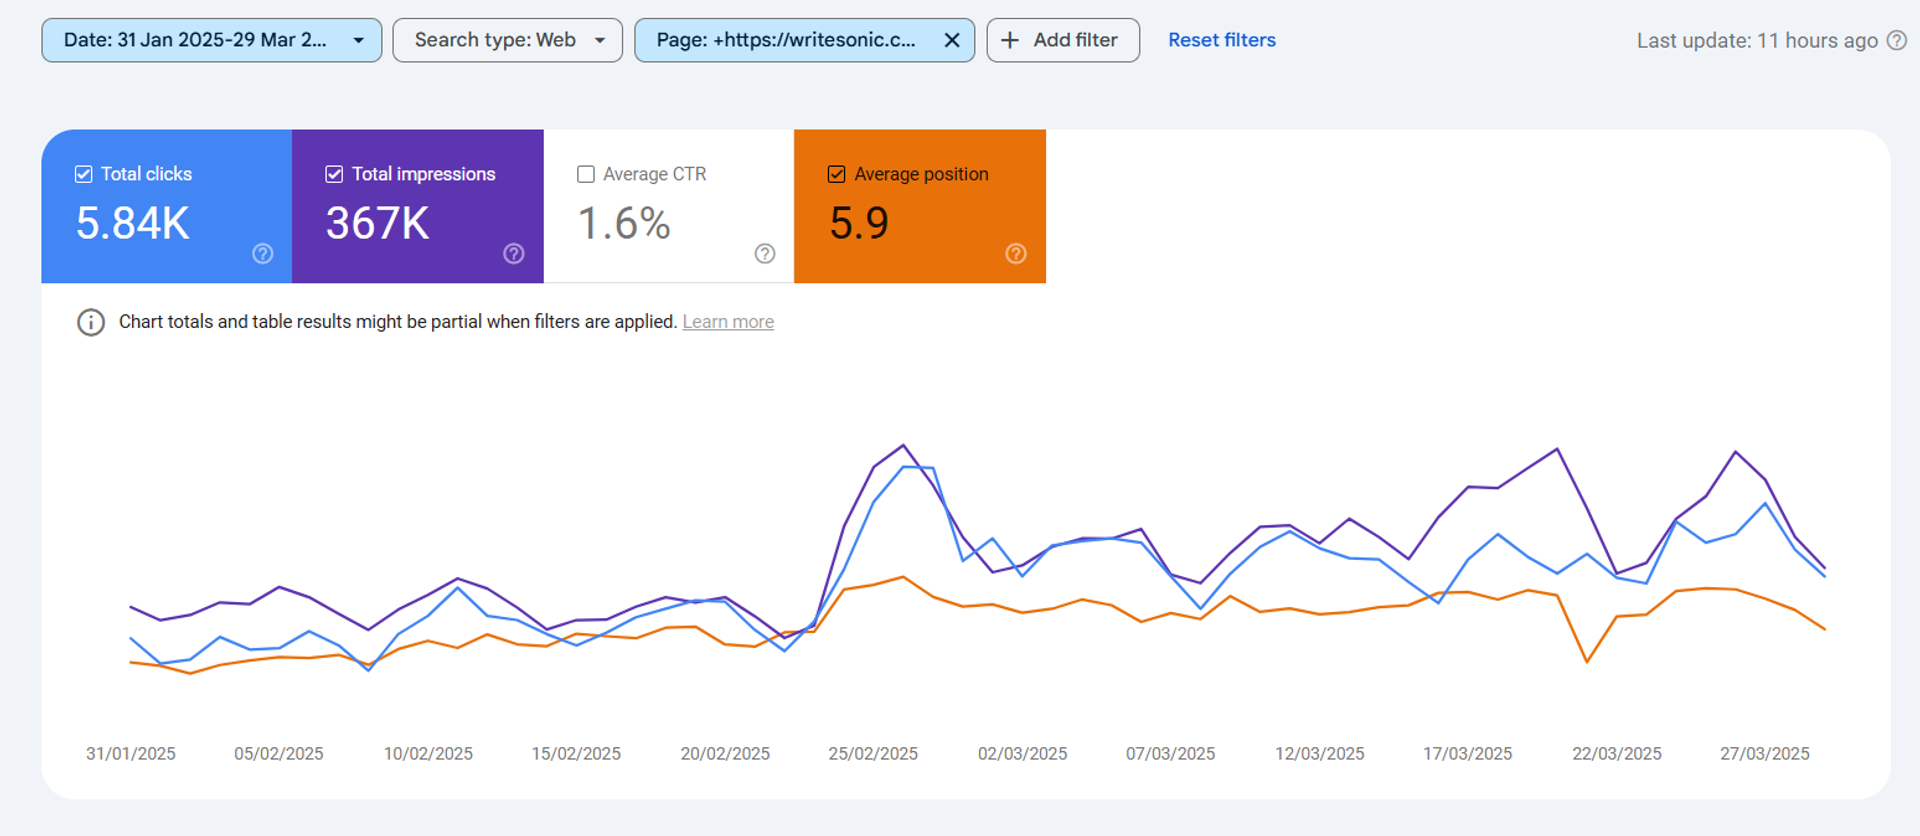Open the Learn more link

(x=728, y=322)
